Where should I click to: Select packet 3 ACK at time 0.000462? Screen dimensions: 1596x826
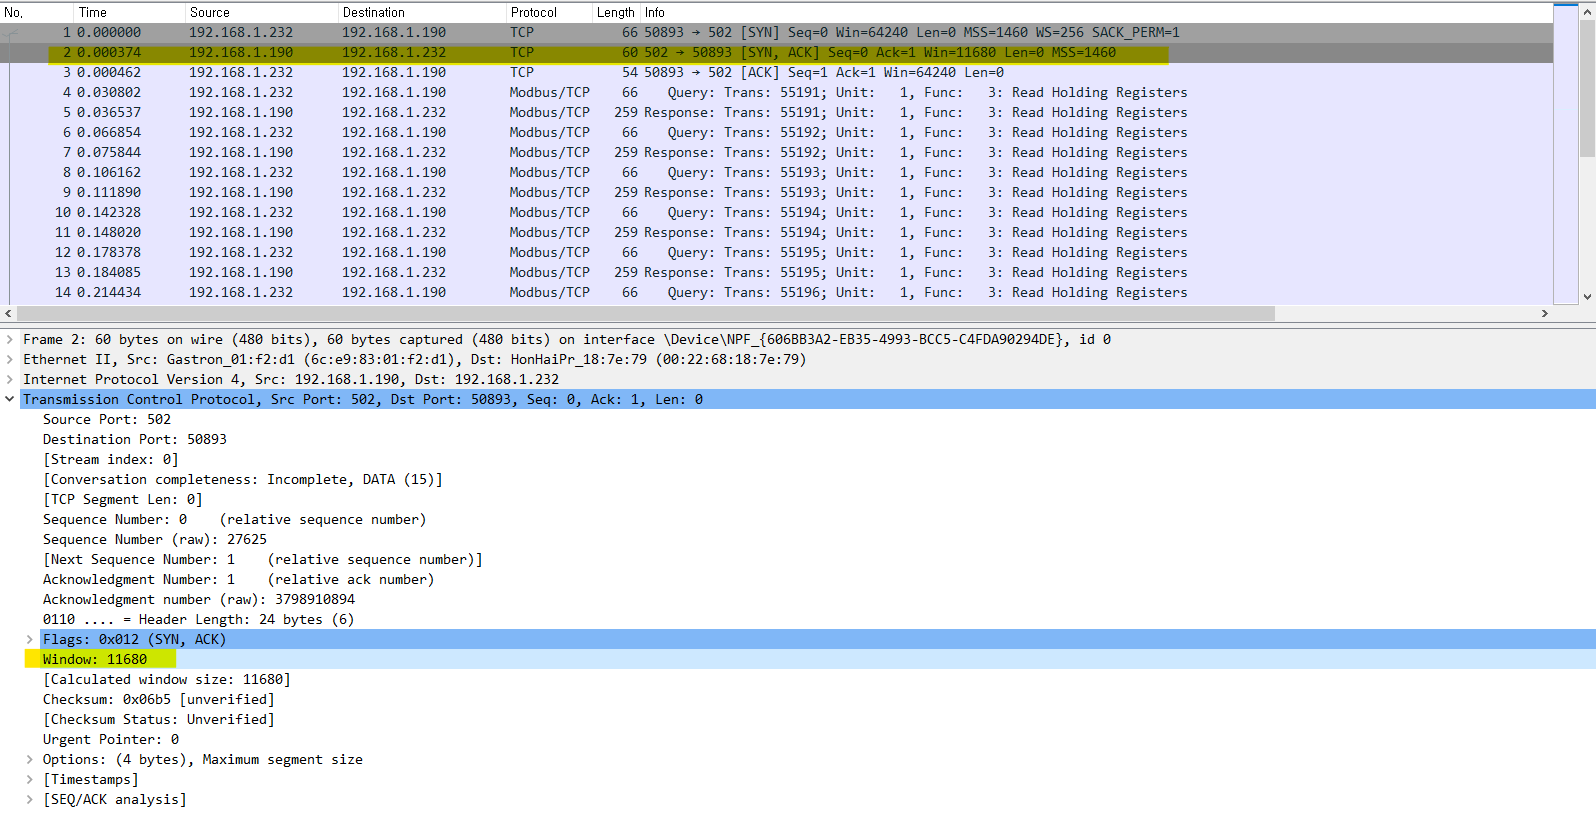(x=776, y=72)
